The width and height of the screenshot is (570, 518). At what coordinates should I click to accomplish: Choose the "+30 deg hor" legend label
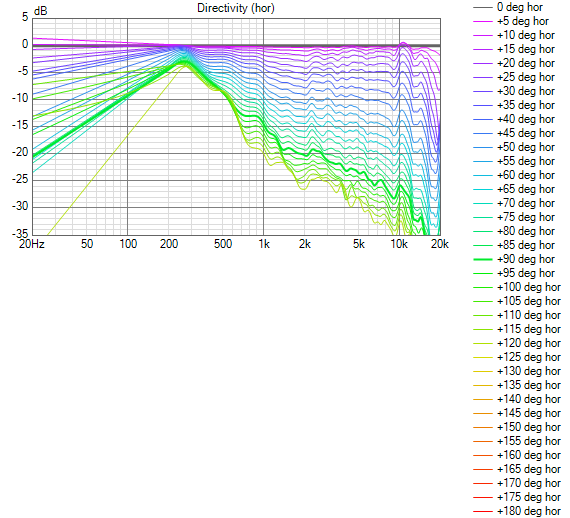(526, 91)
